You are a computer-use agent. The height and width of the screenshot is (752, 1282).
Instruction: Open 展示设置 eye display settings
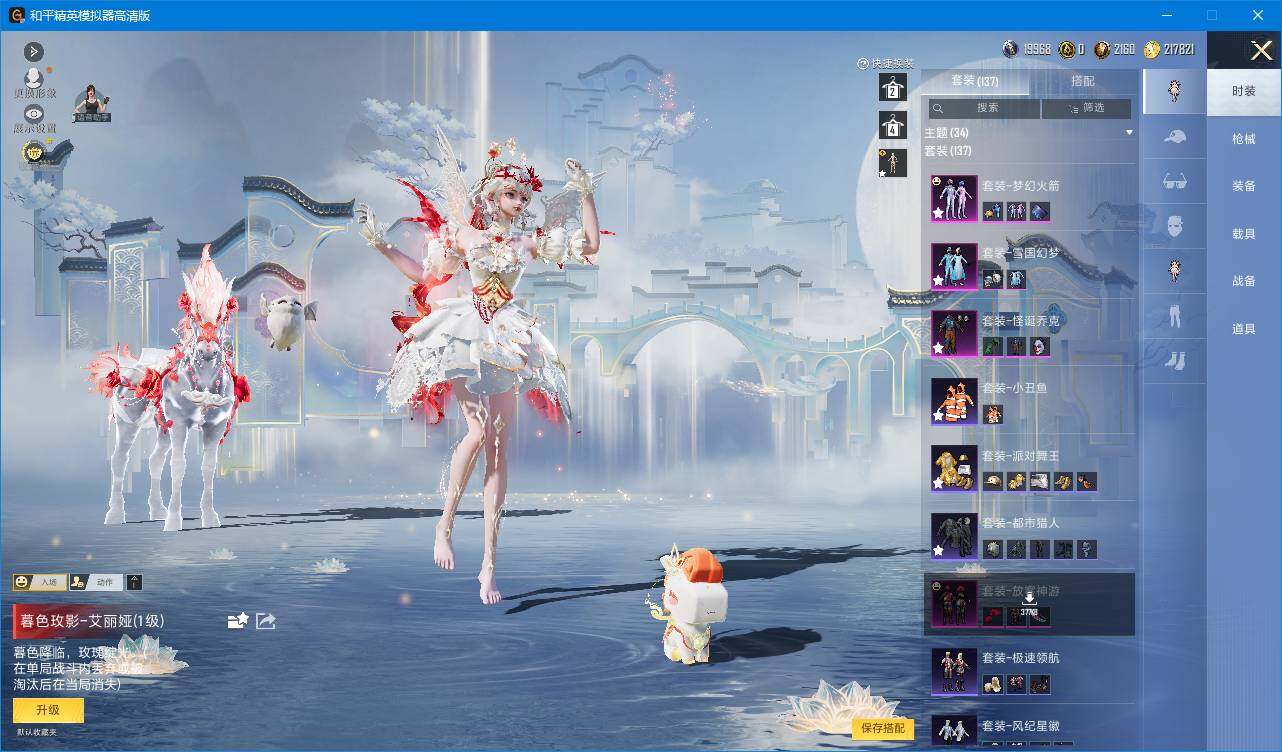tap(34, 115)
